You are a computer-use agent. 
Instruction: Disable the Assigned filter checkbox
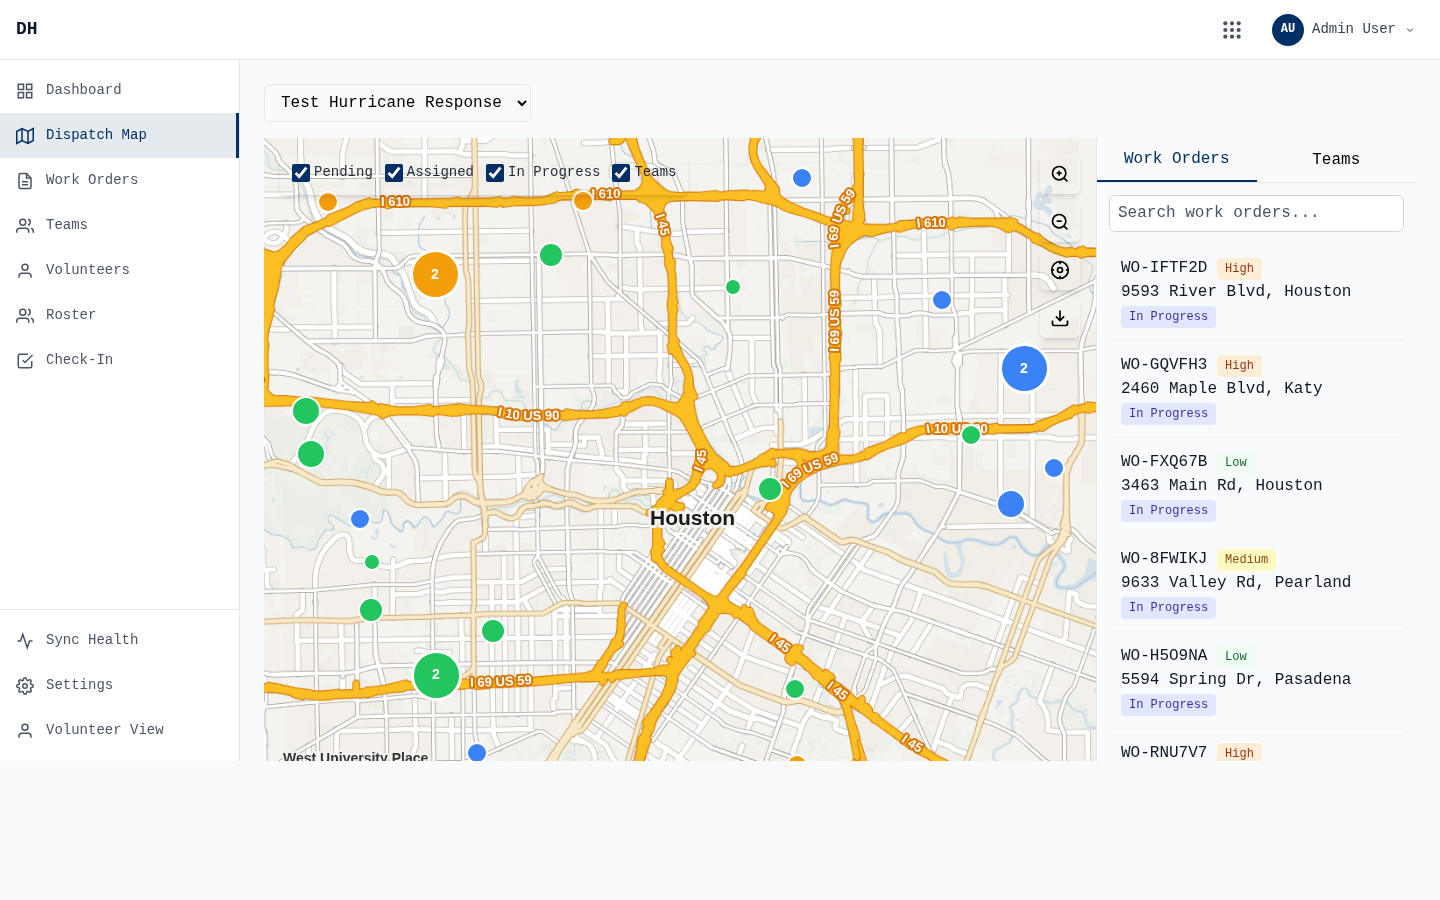[394, 172]
